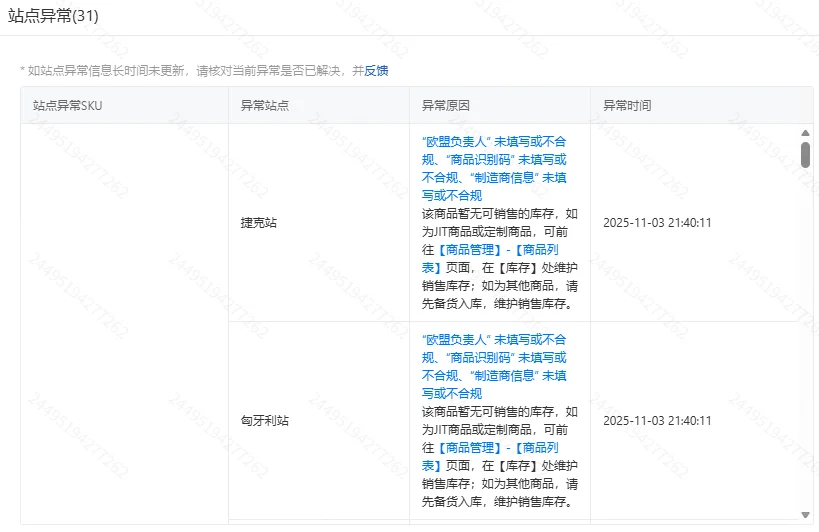The image size is (819, 532).
Task: Click the scrollbar up arrow in table
Action: coord(805,133)
